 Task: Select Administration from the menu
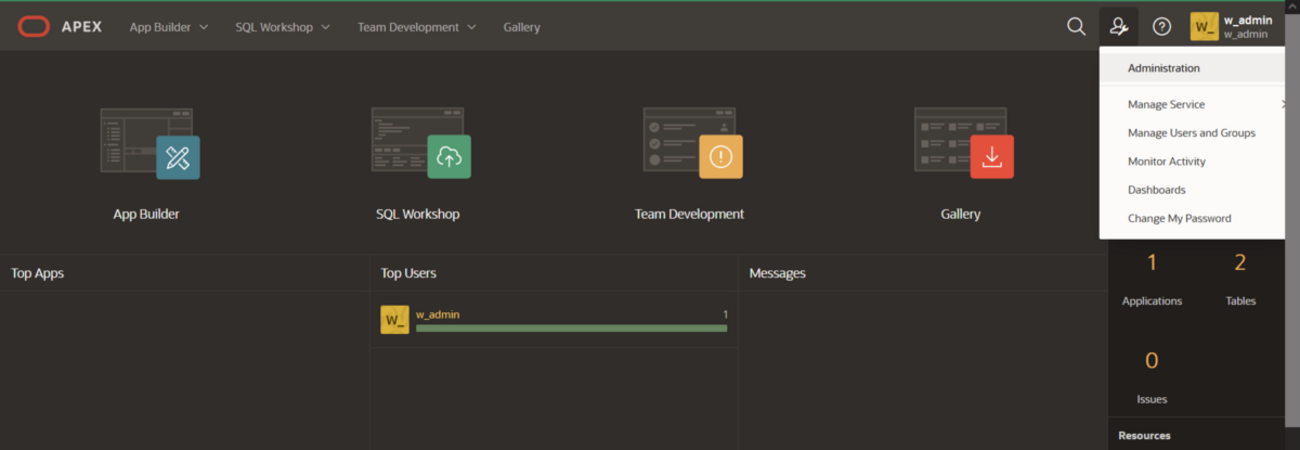pos(1163,68)
